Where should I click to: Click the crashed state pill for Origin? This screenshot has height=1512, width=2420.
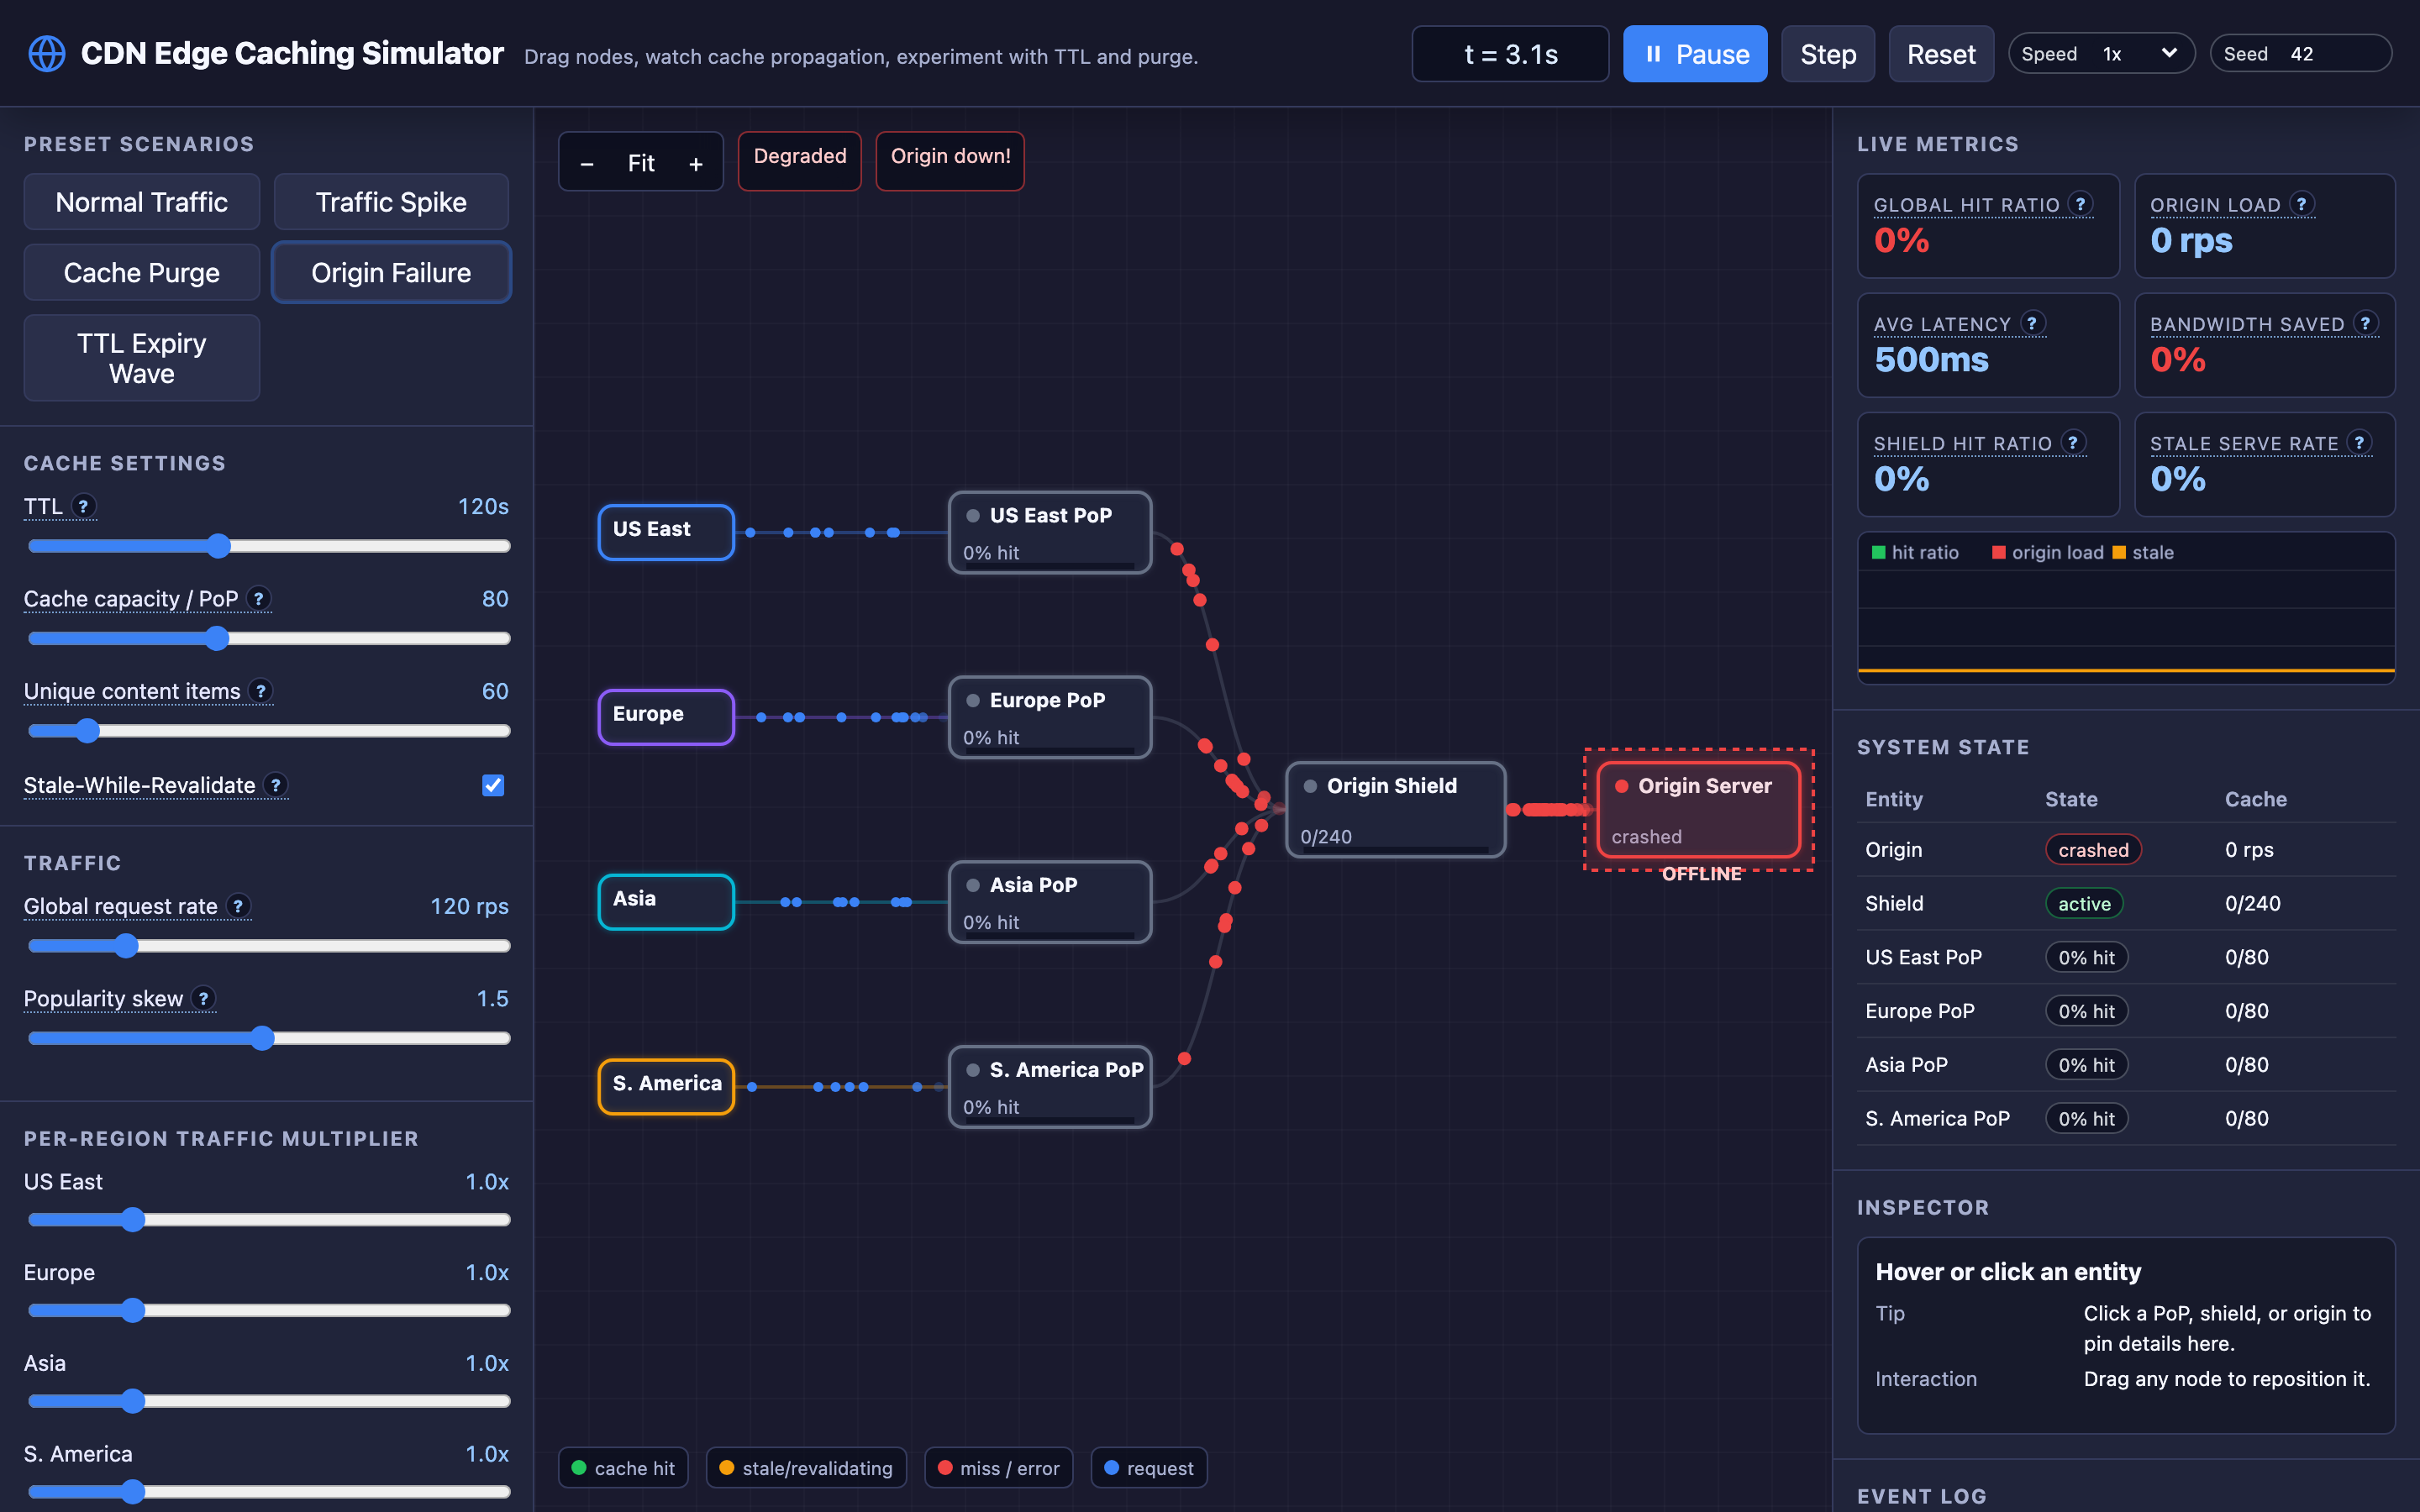[x=2093, y=849]
